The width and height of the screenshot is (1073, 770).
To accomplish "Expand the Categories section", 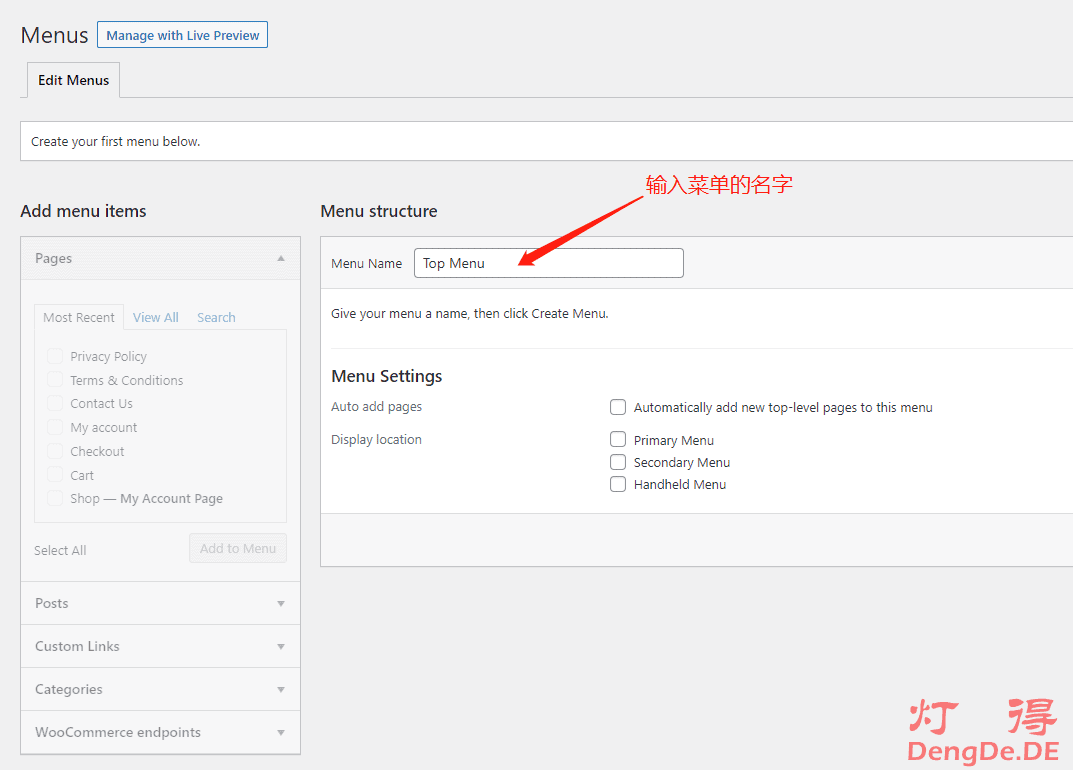I will 281,690.
